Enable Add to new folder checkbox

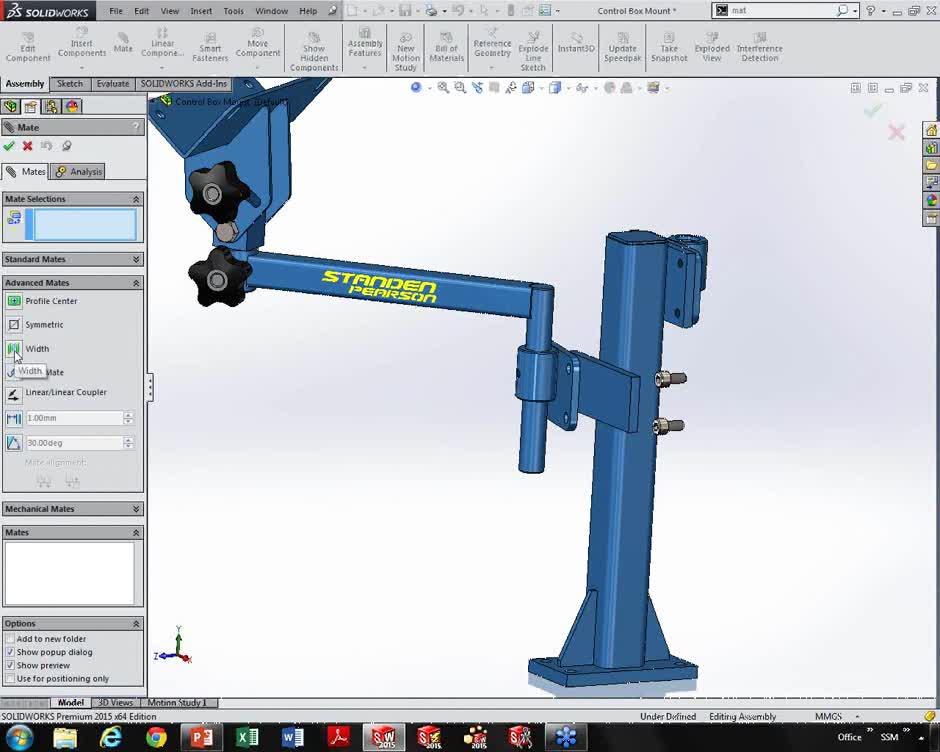[x=10, y=639]
